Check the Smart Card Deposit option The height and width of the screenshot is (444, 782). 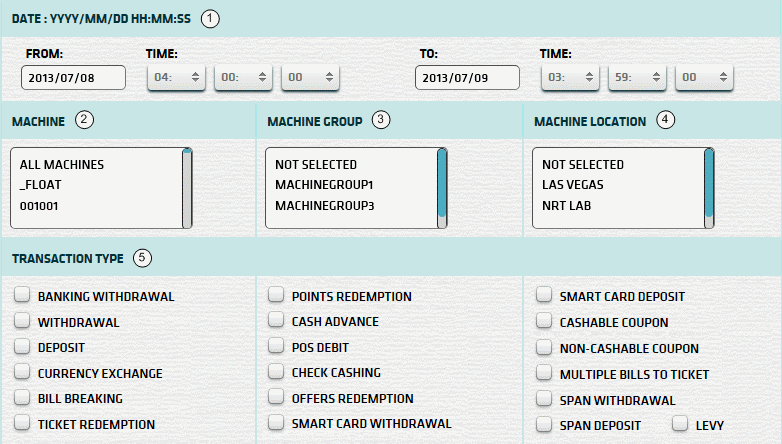[x=544, y=296]
